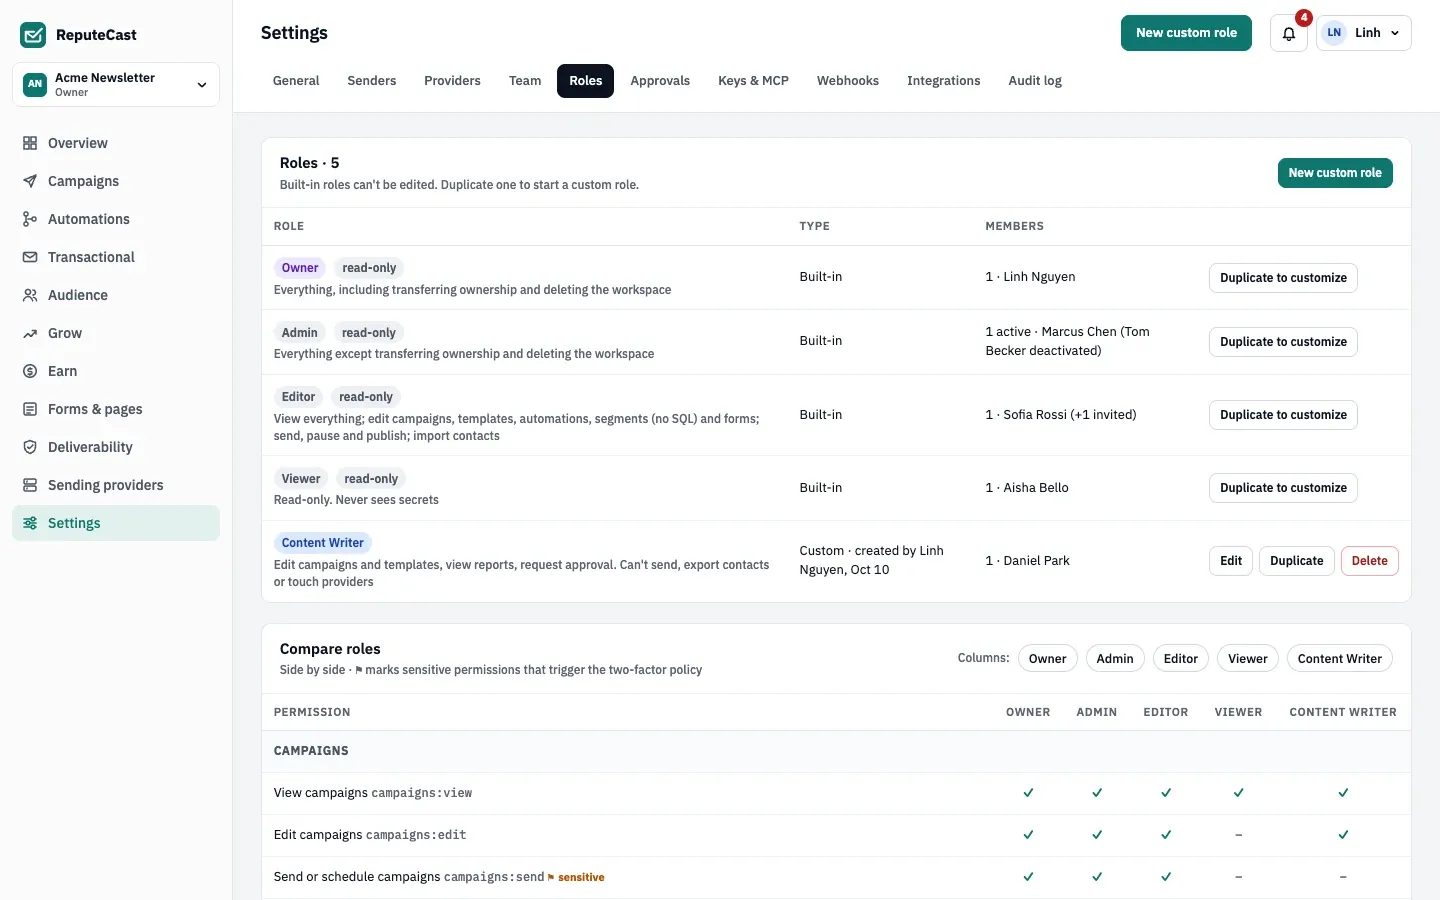Click the Settings sliders icon
1440x900 pixels.
(30, 523)
